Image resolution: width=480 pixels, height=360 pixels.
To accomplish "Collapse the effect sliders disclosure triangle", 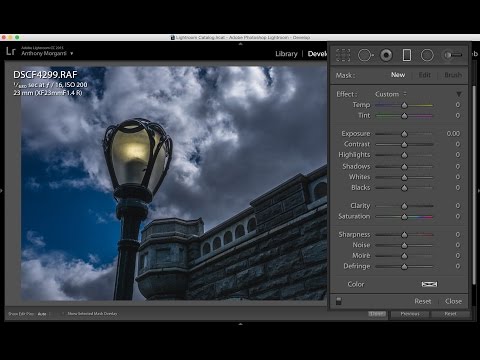I will 459,94.
